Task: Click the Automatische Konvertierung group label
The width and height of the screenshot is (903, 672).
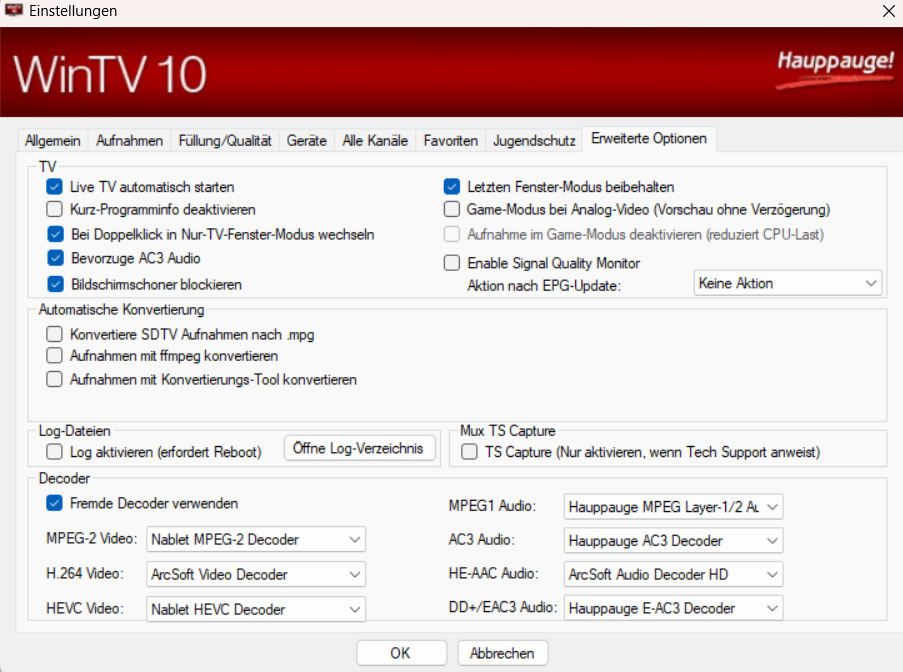Action: coord(122,310)
